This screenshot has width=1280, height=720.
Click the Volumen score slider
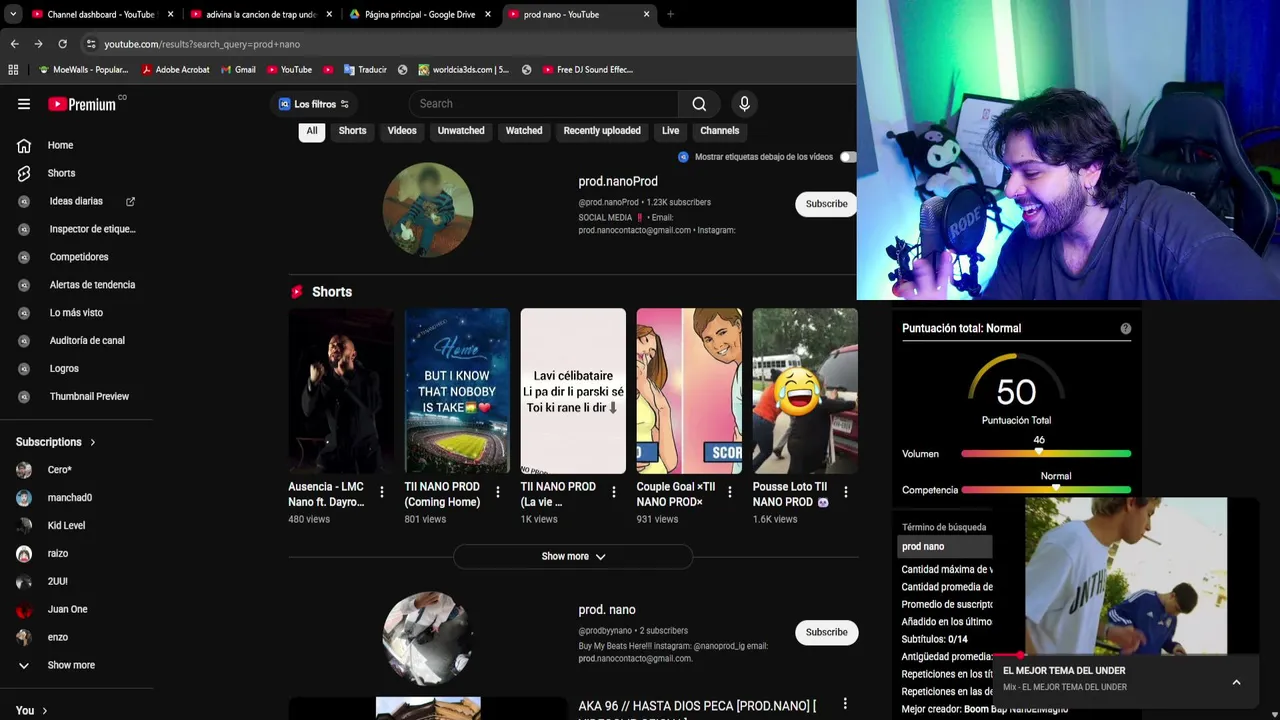[x=1046, y=454]
